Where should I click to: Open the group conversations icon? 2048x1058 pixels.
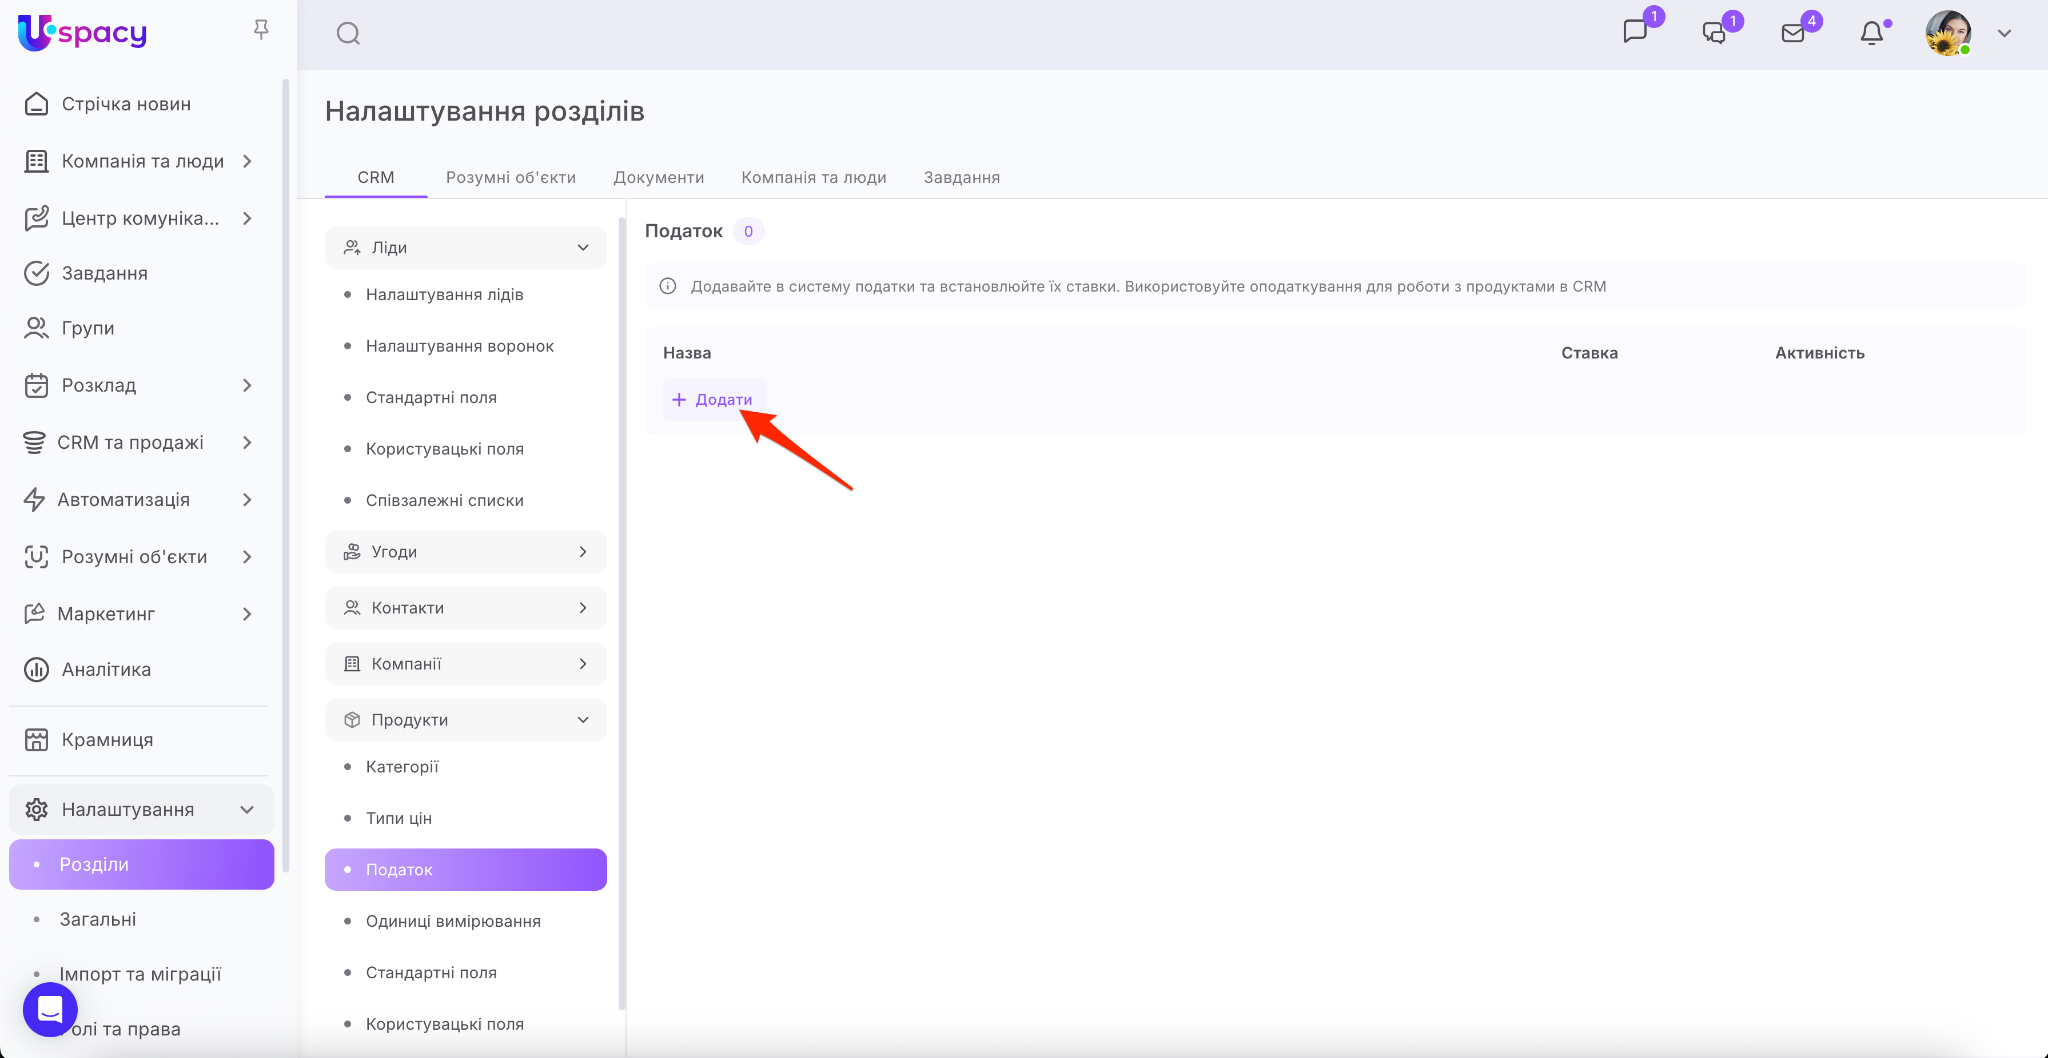pos(1714,33)
